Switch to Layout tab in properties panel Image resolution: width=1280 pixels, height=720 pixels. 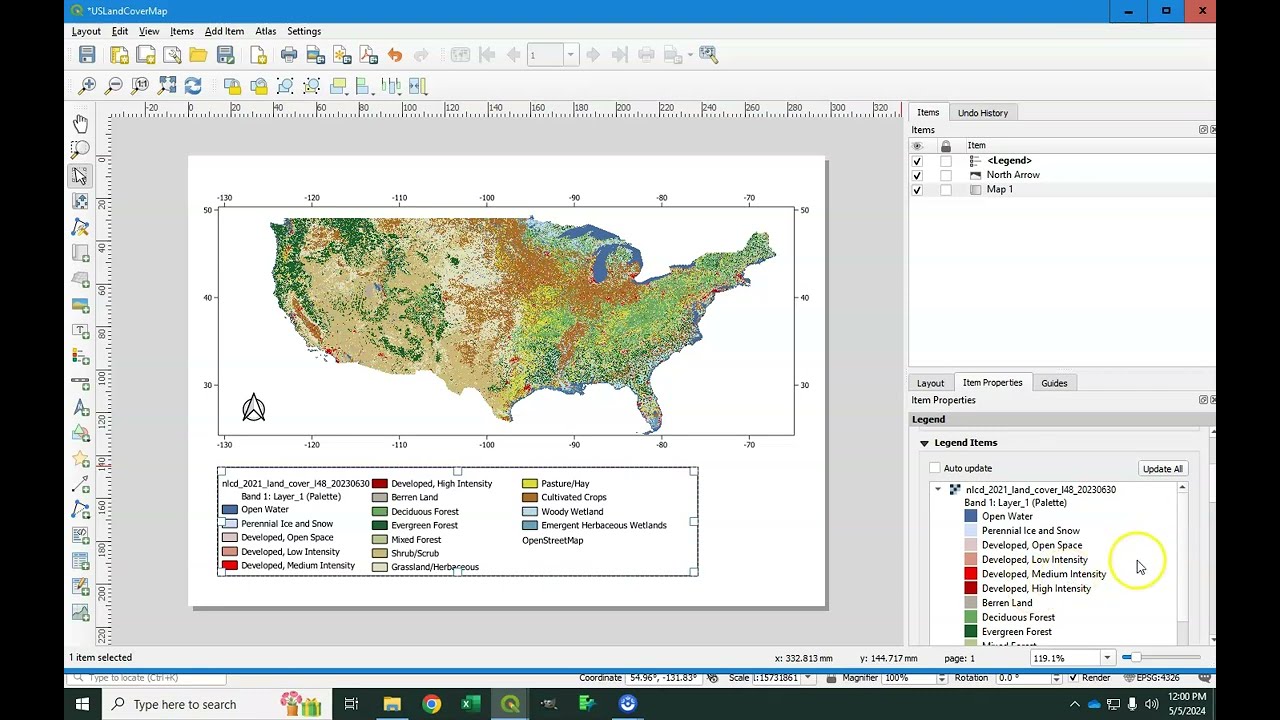pyautogui.click(x=930, y=383)
